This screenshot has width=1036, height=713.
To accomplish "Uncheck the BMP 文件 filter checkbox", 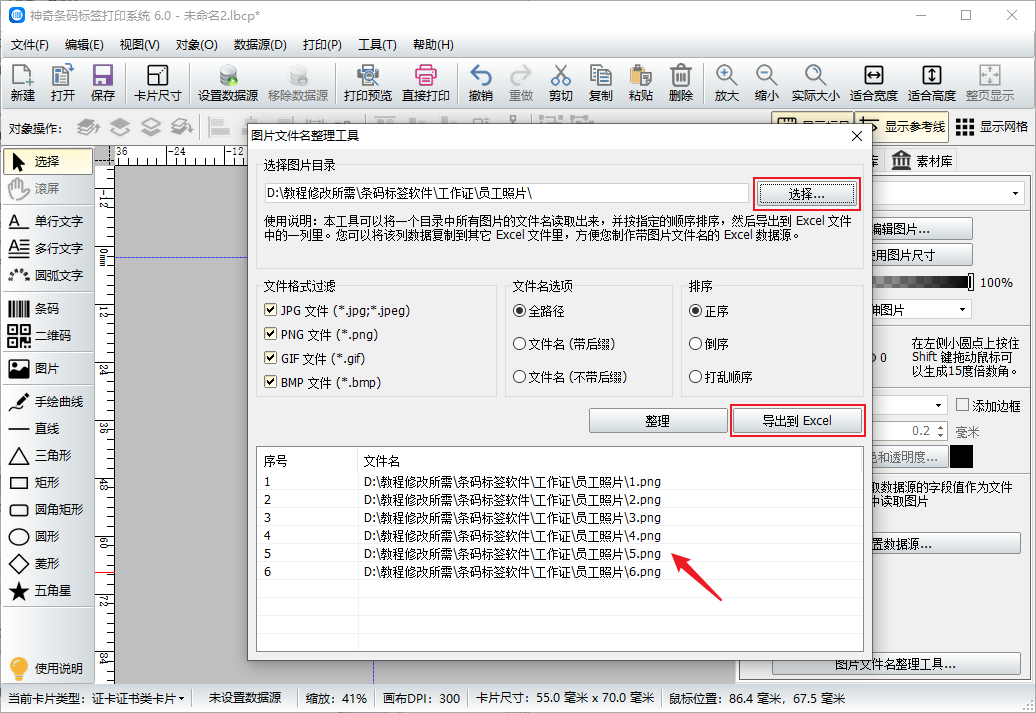I will (x=271, y=382).
